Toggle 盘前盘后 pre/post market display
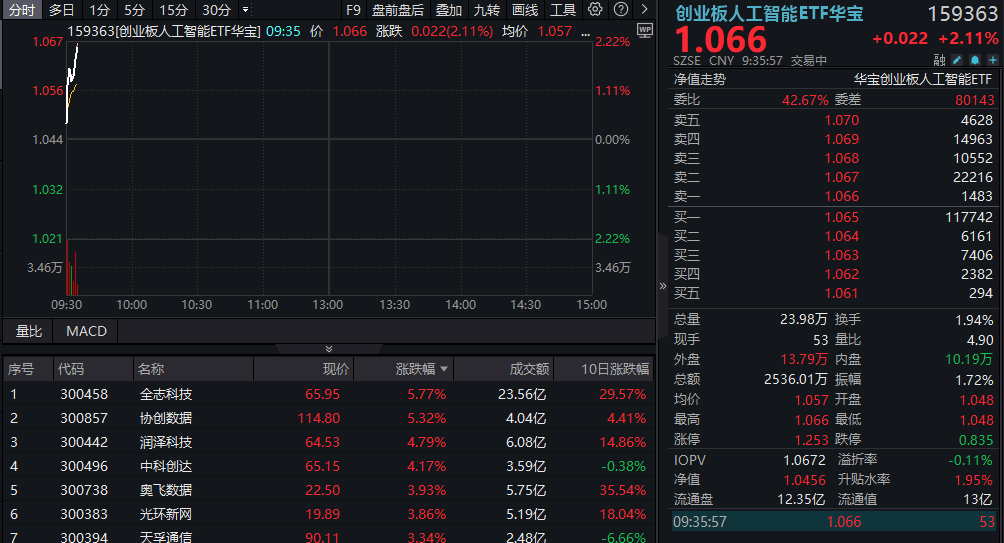1004x543 pixels. click(x=398, y=10)
